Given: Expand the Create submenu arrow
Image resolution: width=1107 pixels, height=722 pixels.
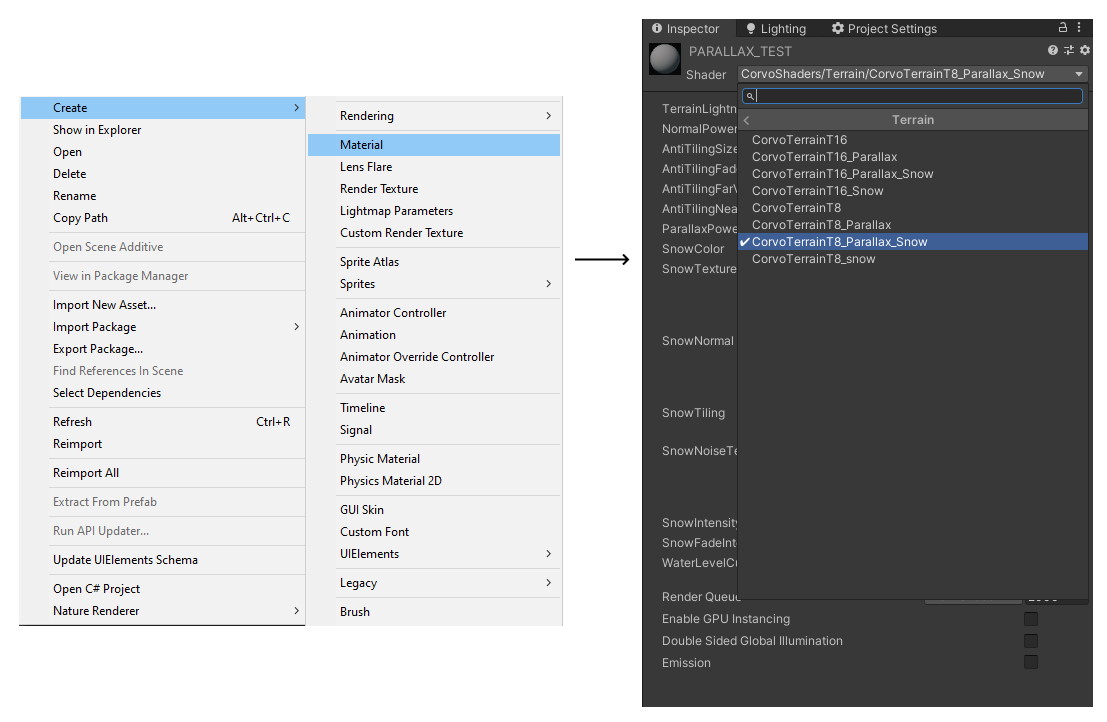Looking at the screenshot, I should tap(297, 108).
